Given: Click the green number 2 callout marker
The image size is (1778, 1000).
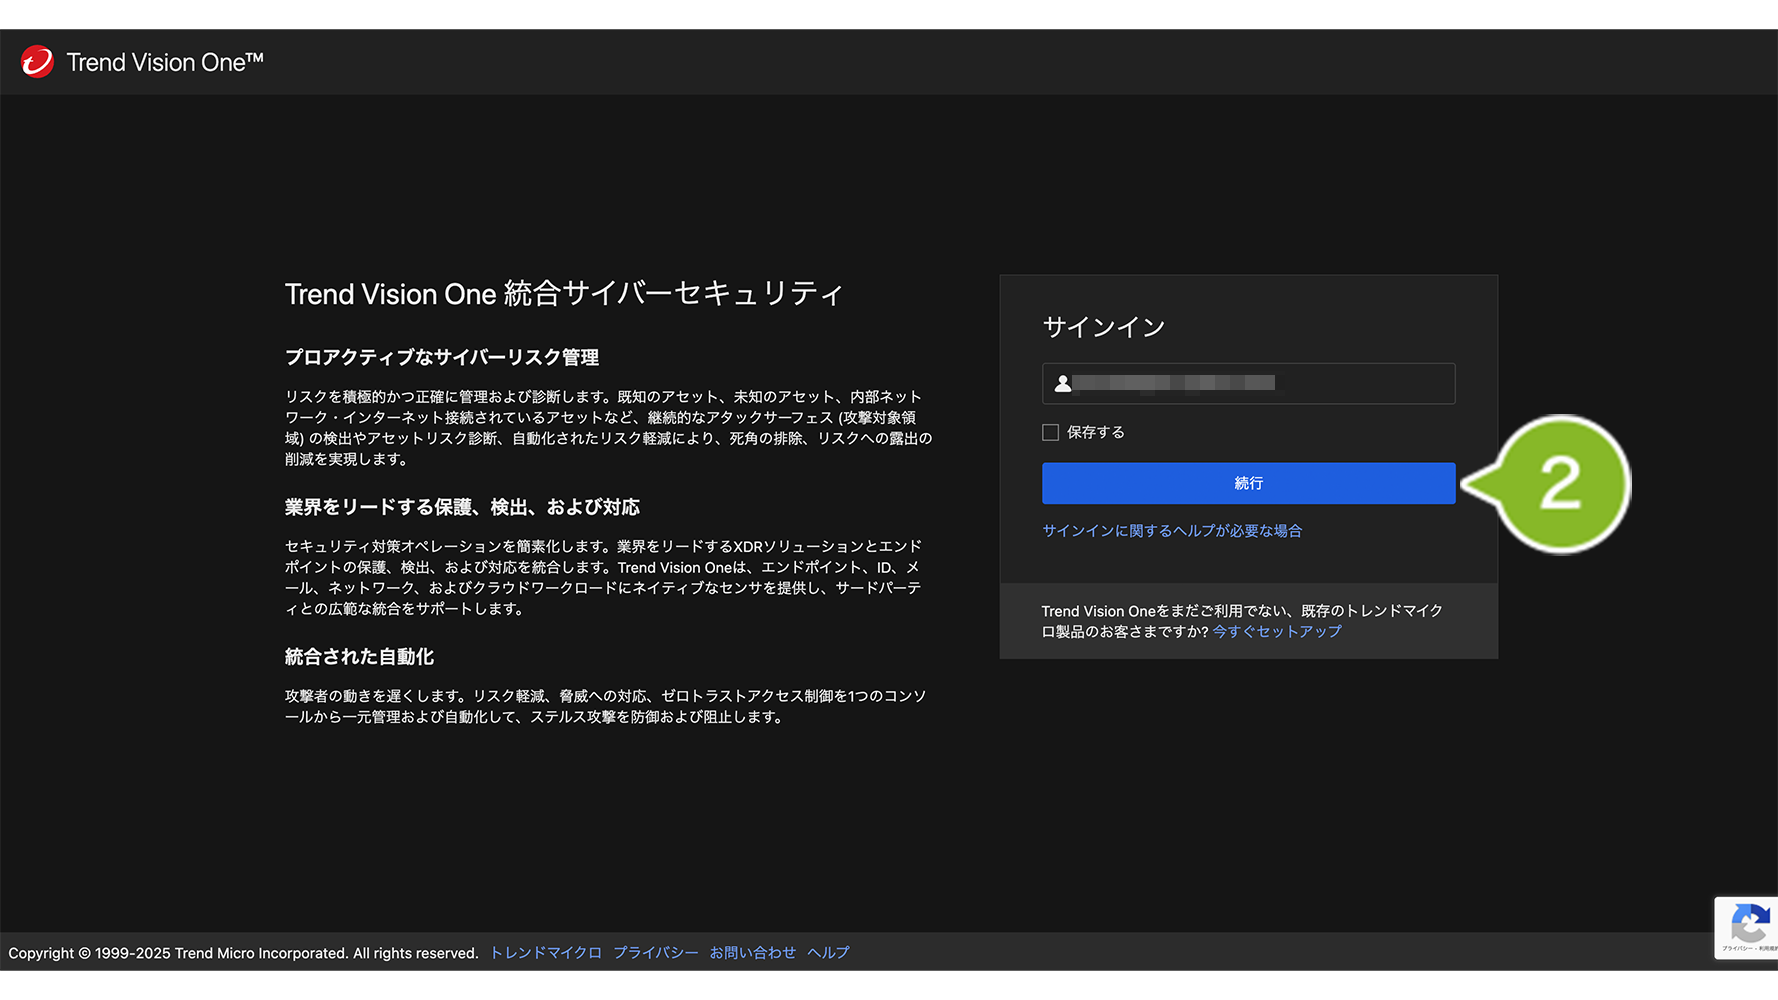Looking at the screenshot, I should tap(1559, 484).
